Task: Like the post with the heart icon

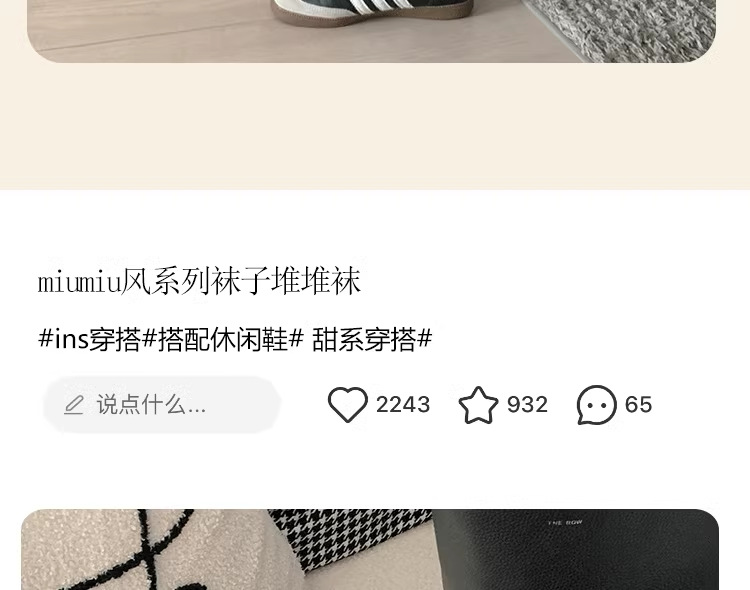Action: click(x=348, y=405)
